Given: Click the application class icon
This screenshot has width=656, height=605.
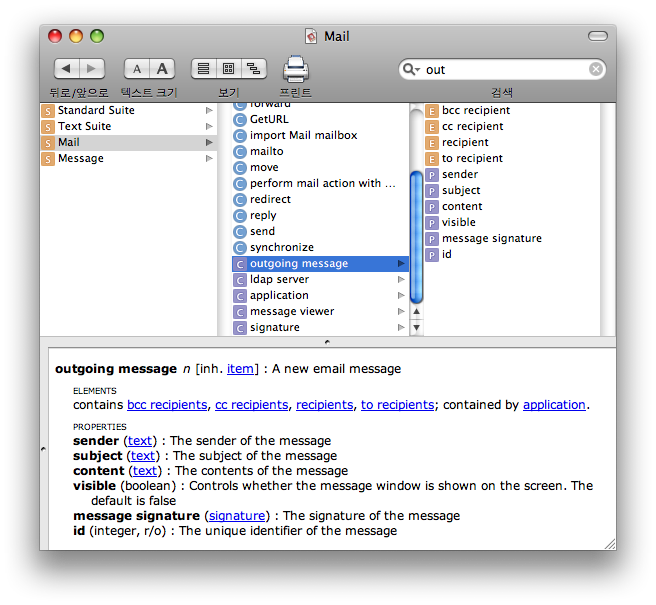Looking at the screenshot, I should 240,296.
